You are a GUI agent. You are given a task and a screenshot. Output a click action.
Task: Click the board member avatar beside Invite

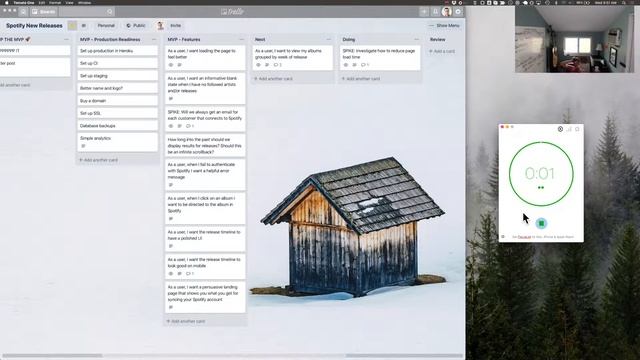[x=160, y=25]
